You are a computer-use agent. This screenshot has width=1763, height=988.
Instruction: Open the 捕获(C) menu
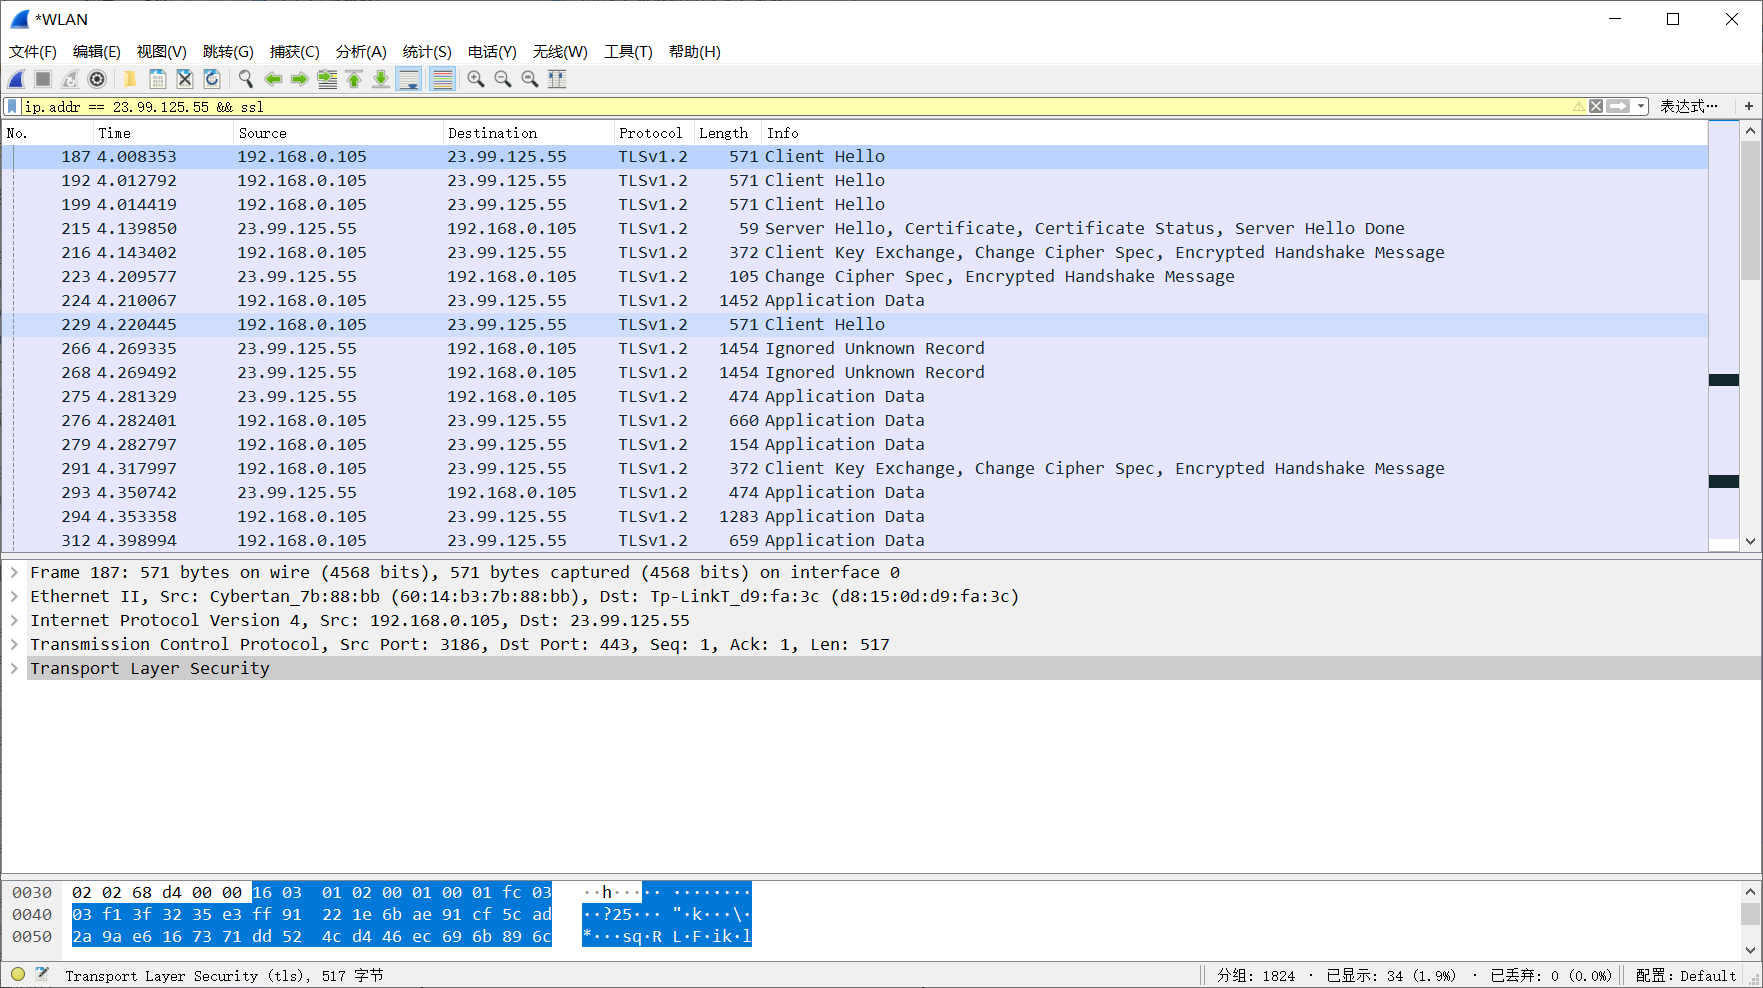pyautogui.click(x=295, y=52)
